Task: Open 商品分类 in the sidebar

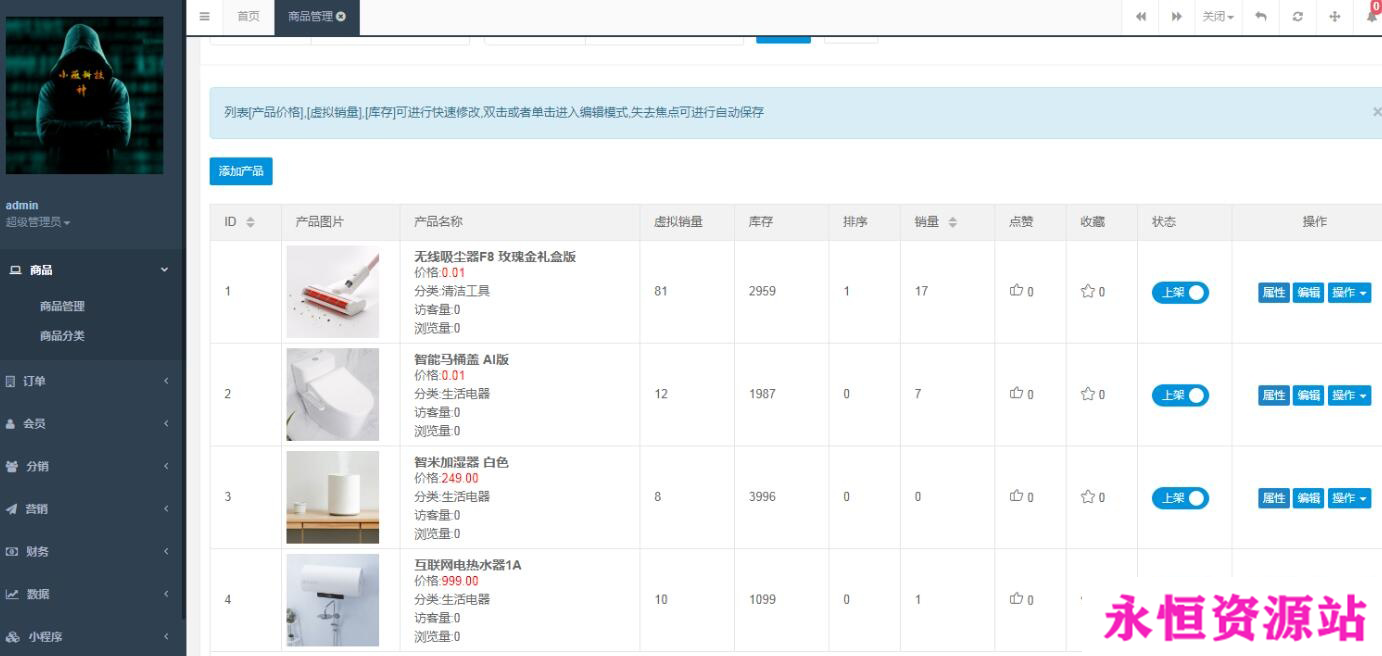Action: pyautogui.click(x=62, y=336)
